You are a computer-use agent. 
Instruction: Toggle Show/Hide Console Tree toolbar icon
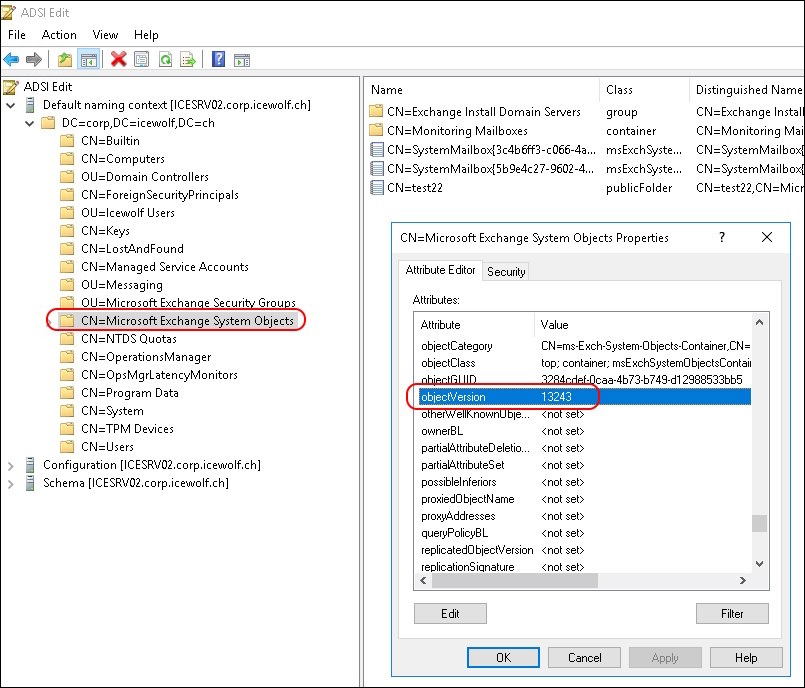click(88, 59)
